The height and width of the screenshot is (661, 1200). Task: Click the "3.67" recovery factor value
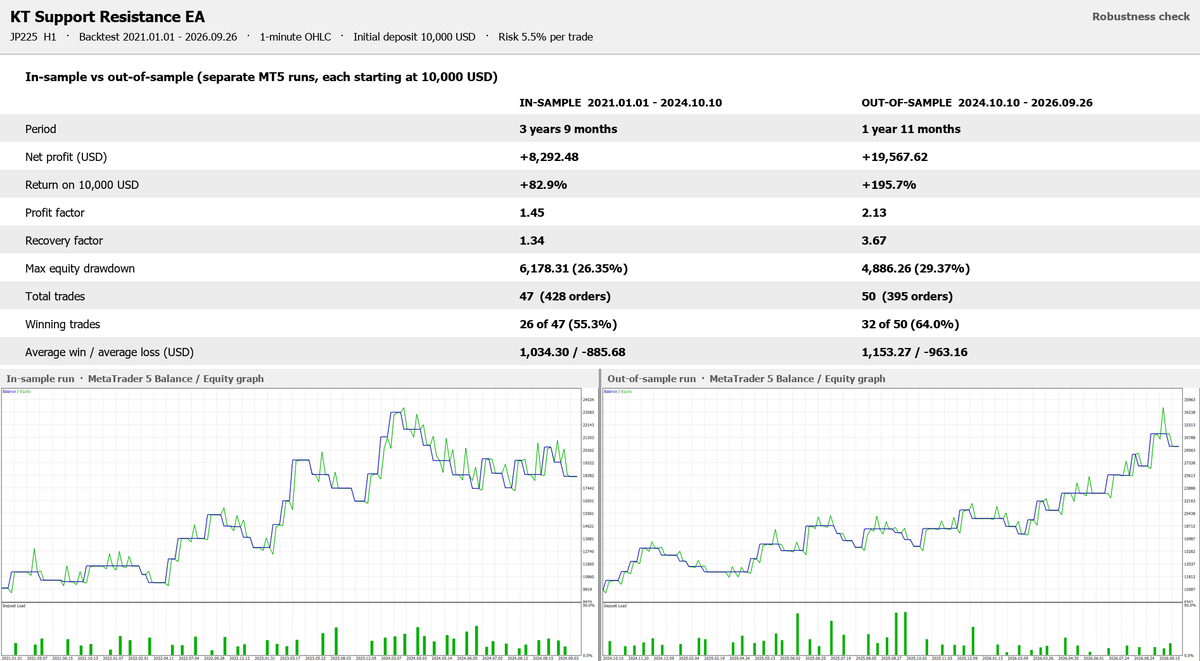874,241
